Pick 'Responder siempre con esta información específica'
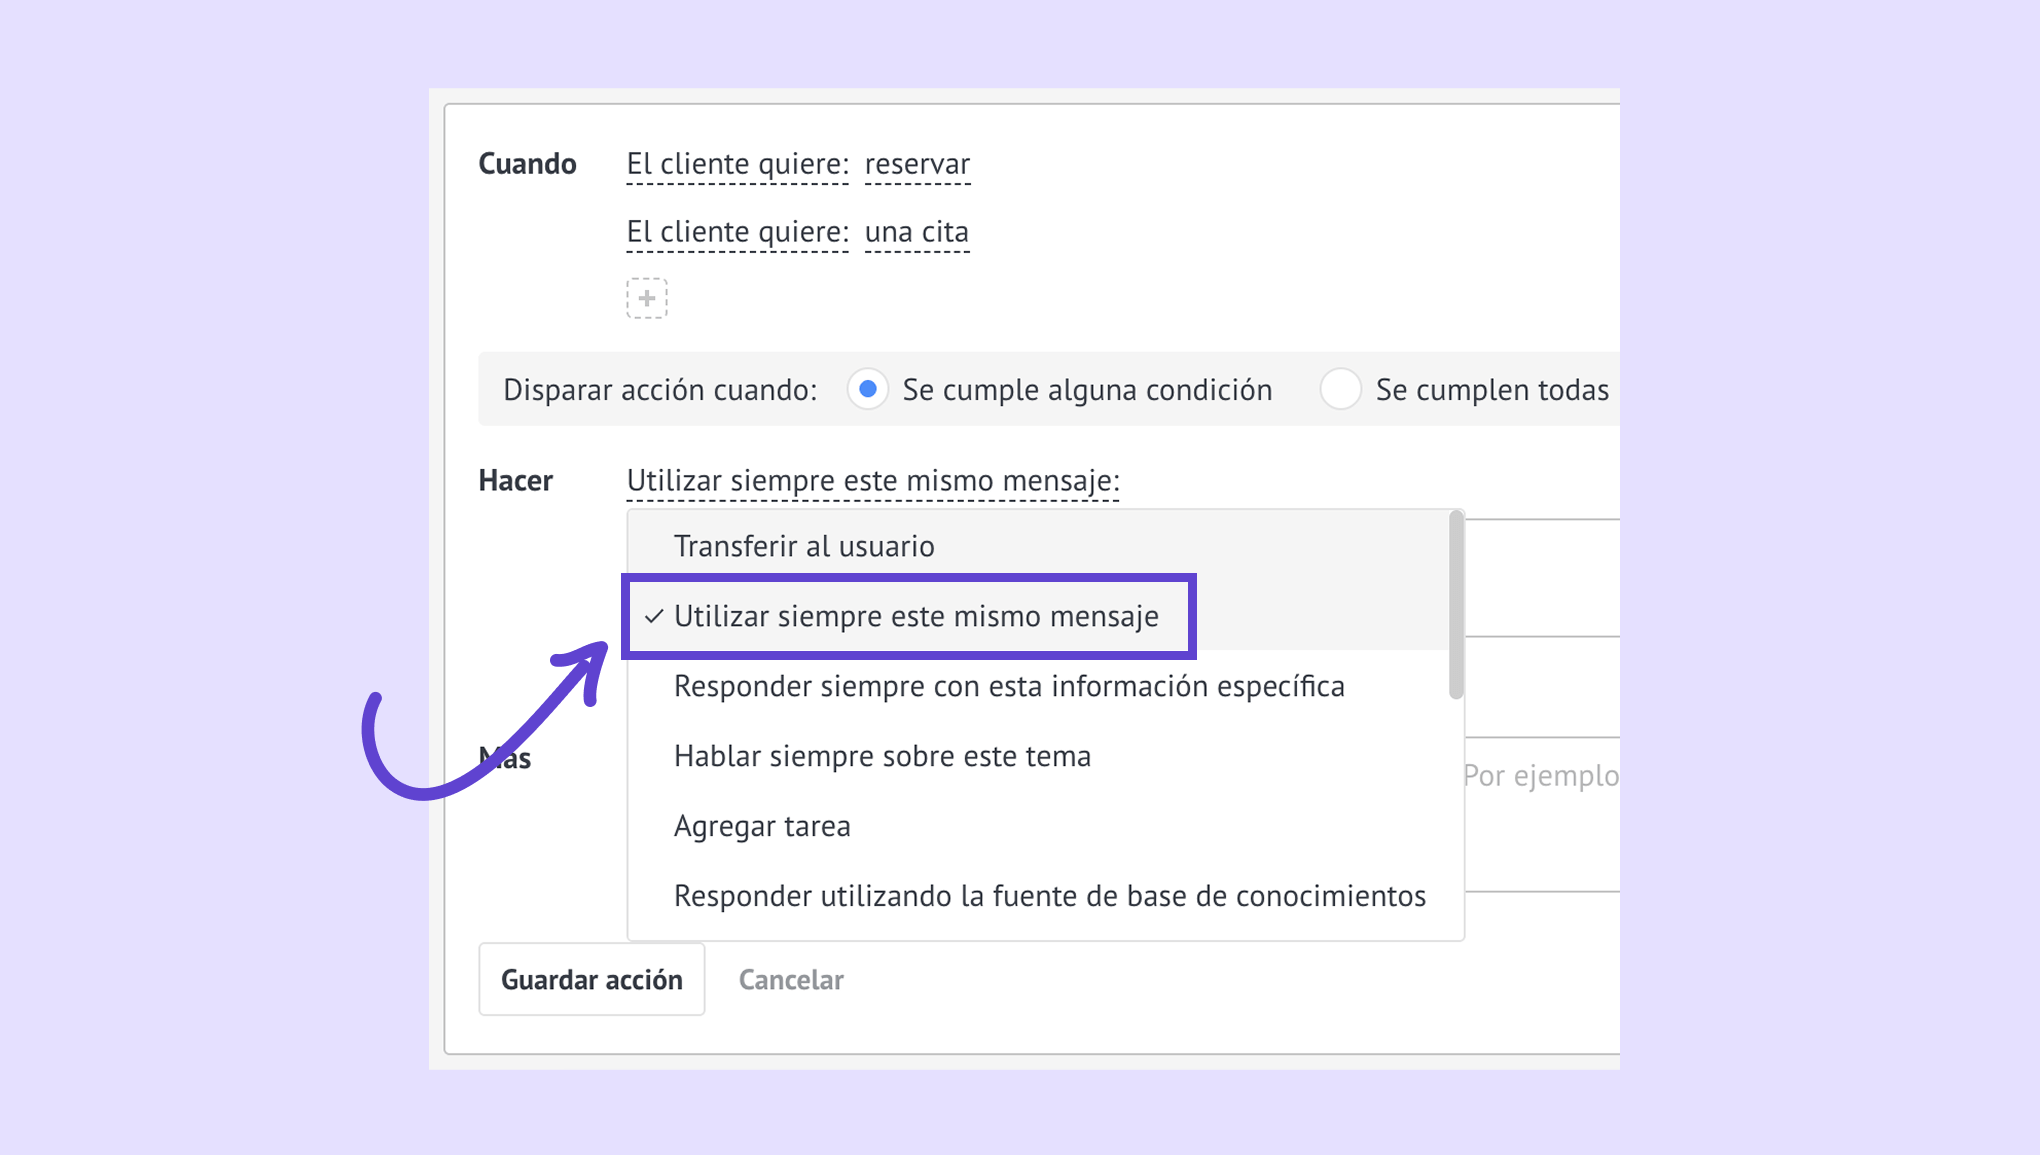The image size is (2040, 1155). [x=1008, y=686]
